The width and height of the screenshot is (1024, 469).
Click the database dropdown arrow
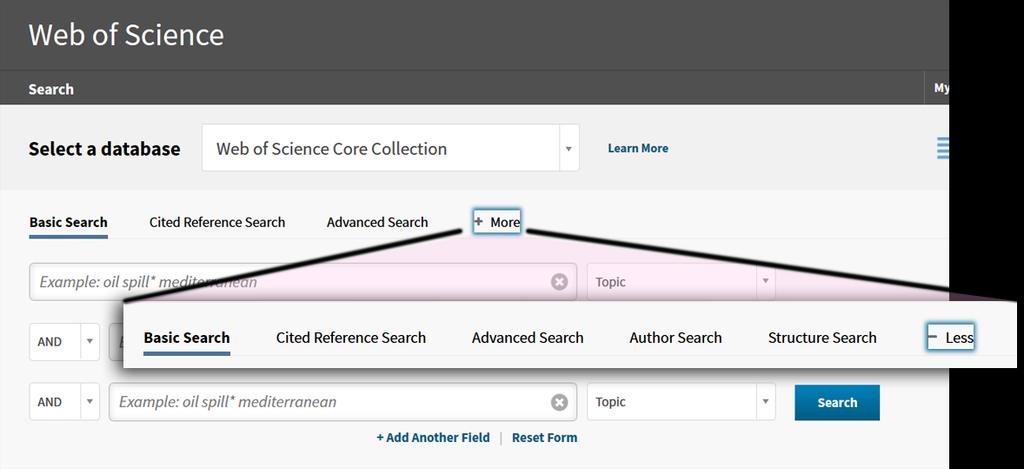568,149
